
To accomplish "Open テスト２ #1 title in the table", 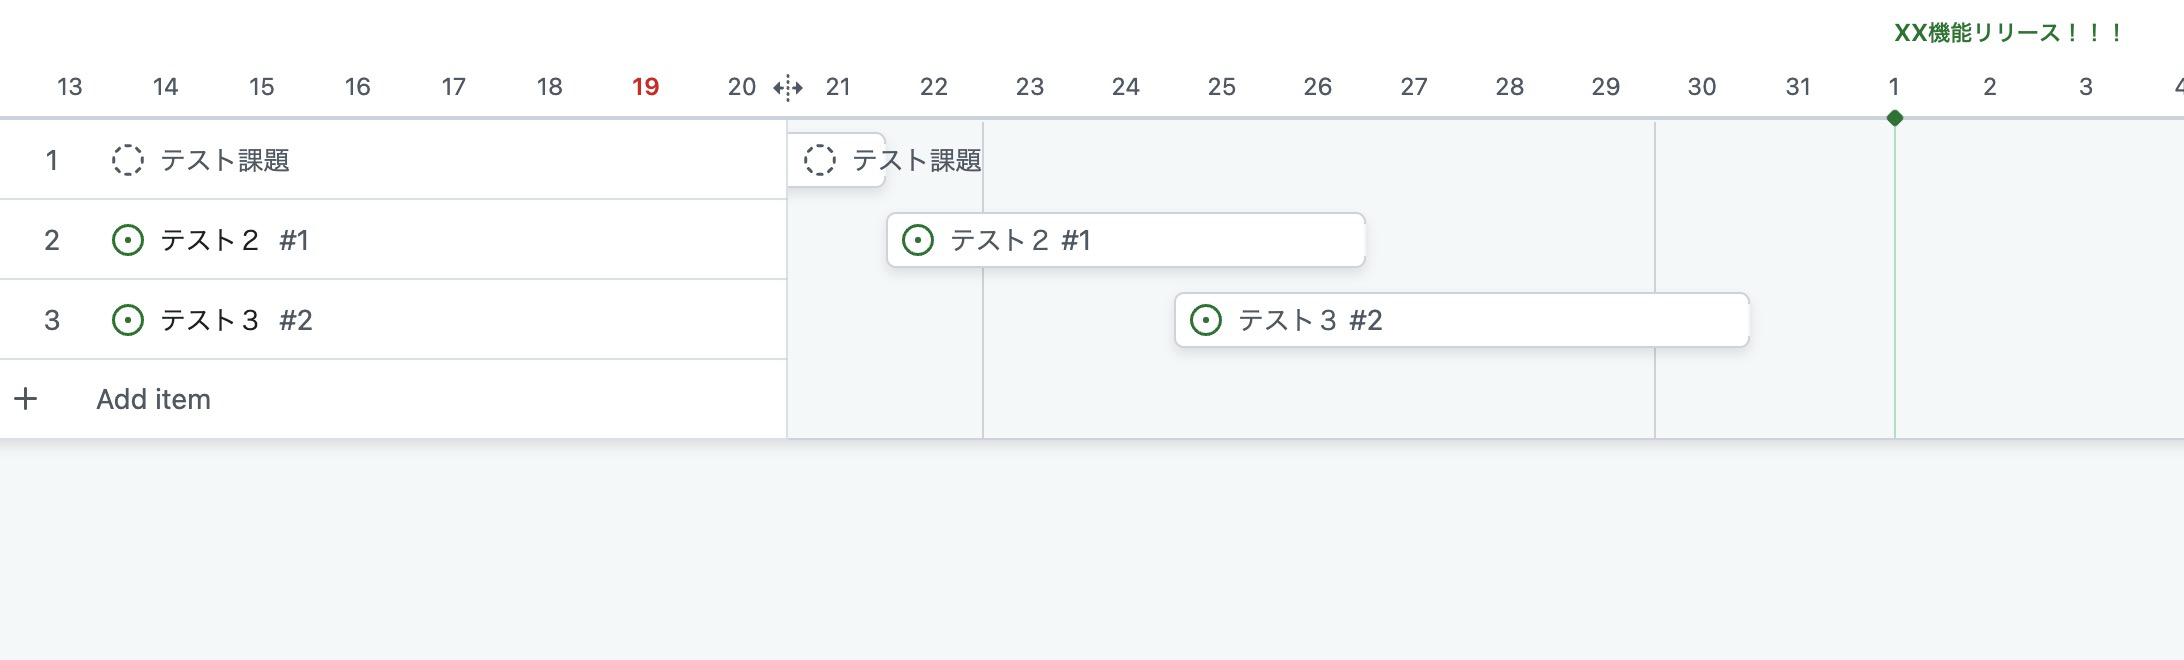I will (234, 240).
